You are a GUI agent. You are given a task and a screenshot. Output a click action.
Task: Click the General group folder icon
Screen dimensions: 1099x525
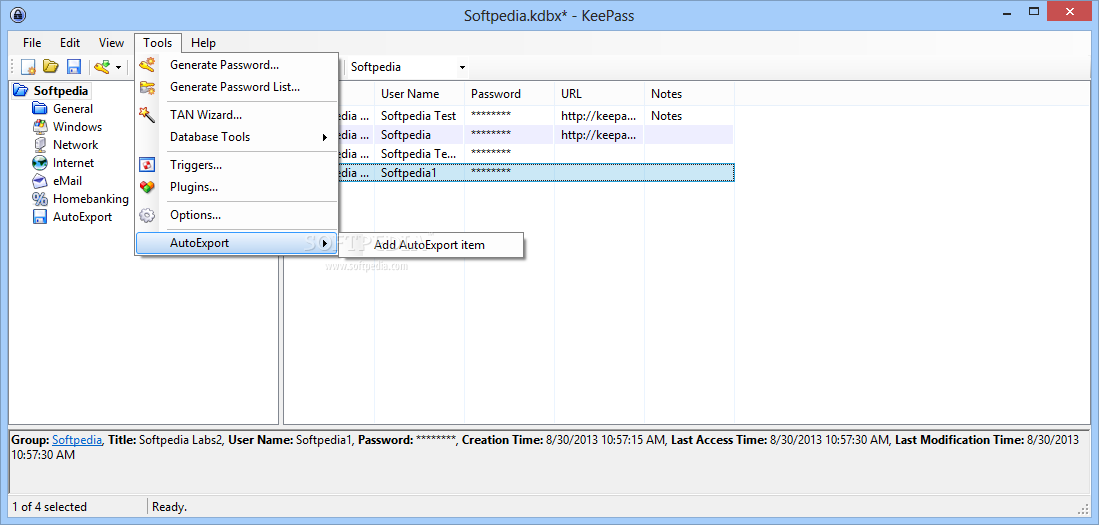(40, 109)
